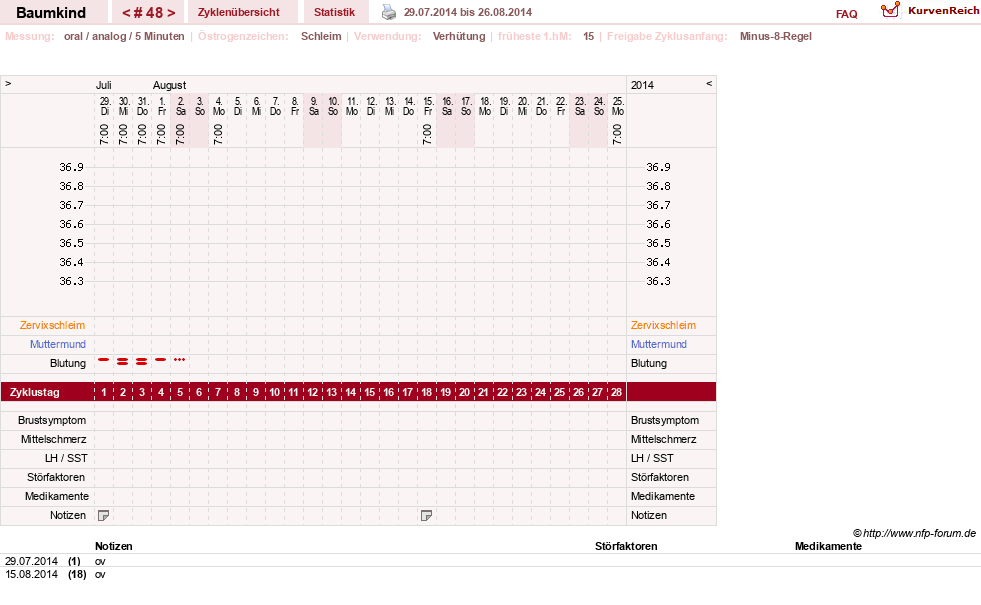Click the left Zervixschleim label
Image resolution: width=981 pixels, height=605 pixels.
click(52, 325)
